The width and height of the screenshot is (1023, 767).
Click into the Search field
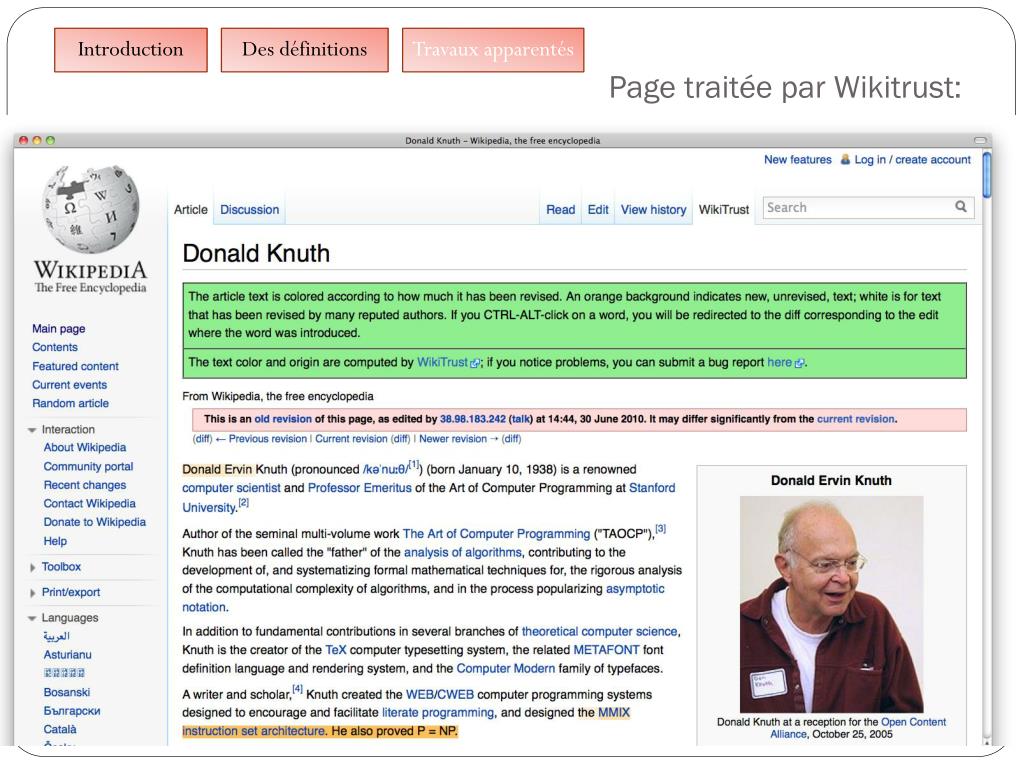click(858, 207)
